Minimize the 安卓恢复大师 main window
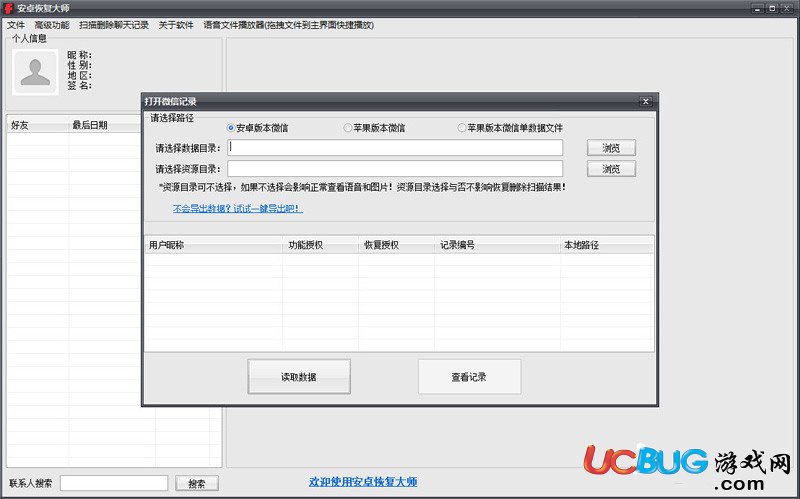The image size is (800, 499). pos(757,8)
